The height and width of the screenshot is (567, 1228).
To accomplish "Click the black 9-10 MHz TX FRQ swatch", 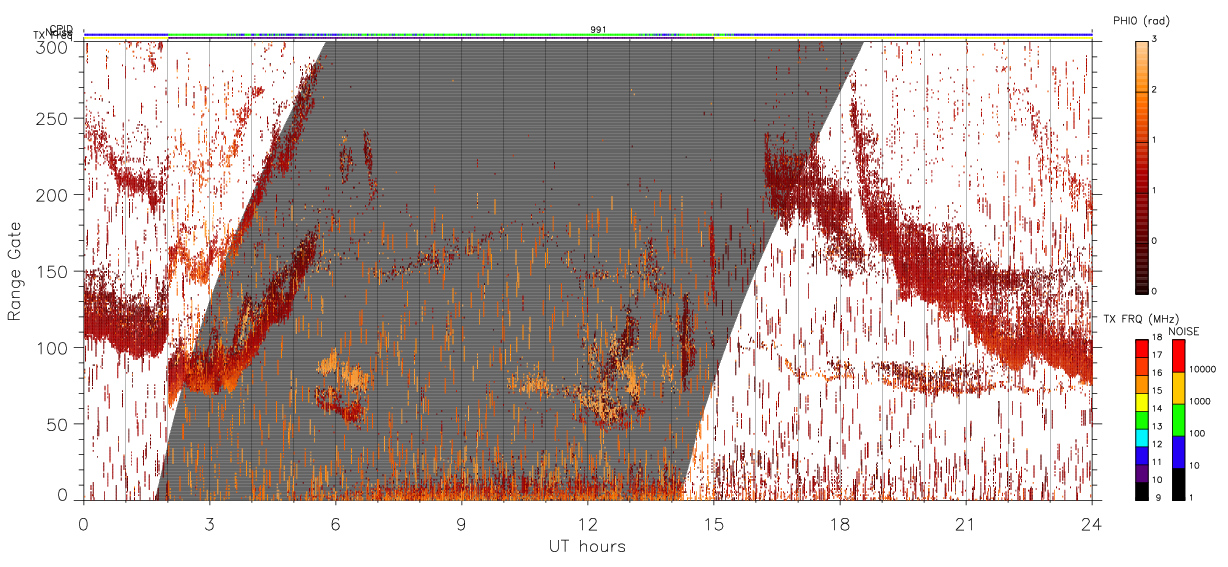I will (x=1141, y=489).
